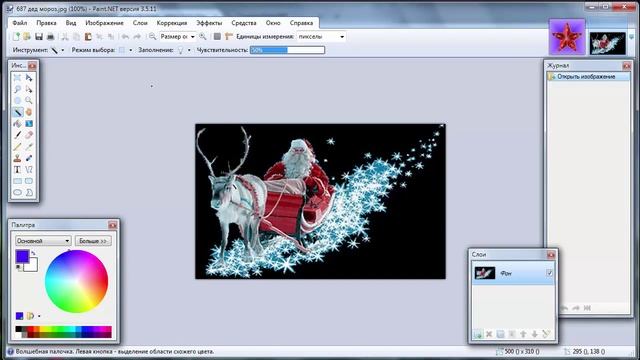Toggle the rulers toolbar button
This screenshot has width=640, height=360.
click(x=229, y=37)
